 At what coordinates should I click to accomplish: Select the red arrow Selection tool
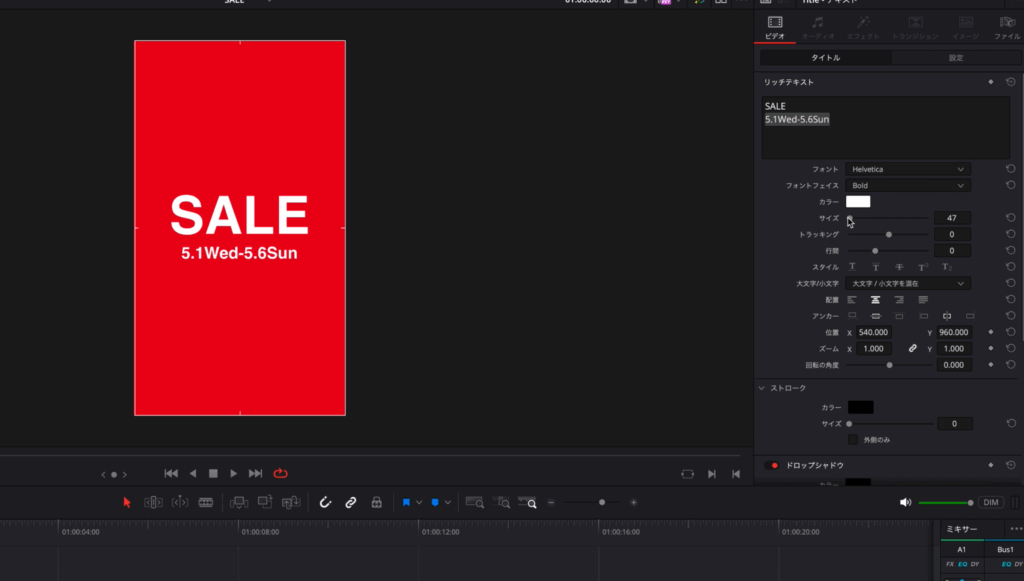(x=127, y=502)
